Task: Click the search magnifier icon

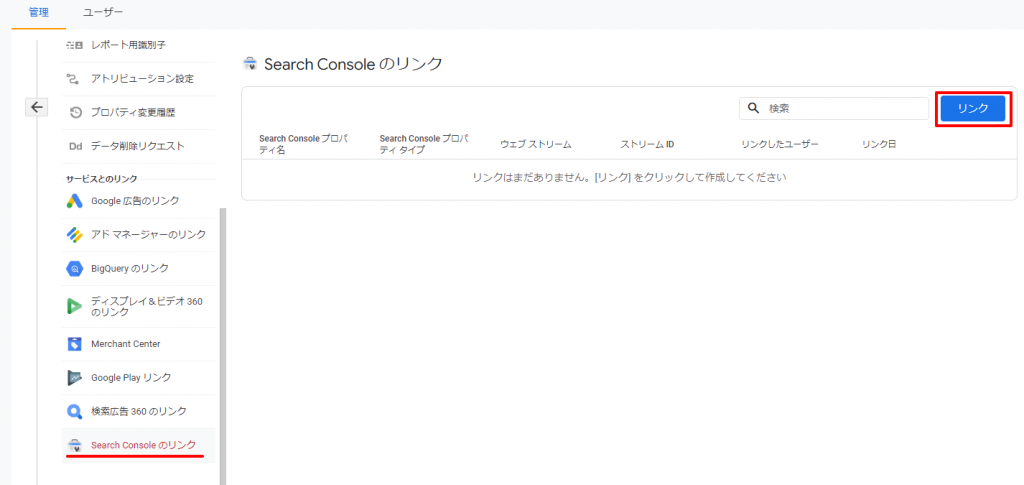Action: (754, 108)
